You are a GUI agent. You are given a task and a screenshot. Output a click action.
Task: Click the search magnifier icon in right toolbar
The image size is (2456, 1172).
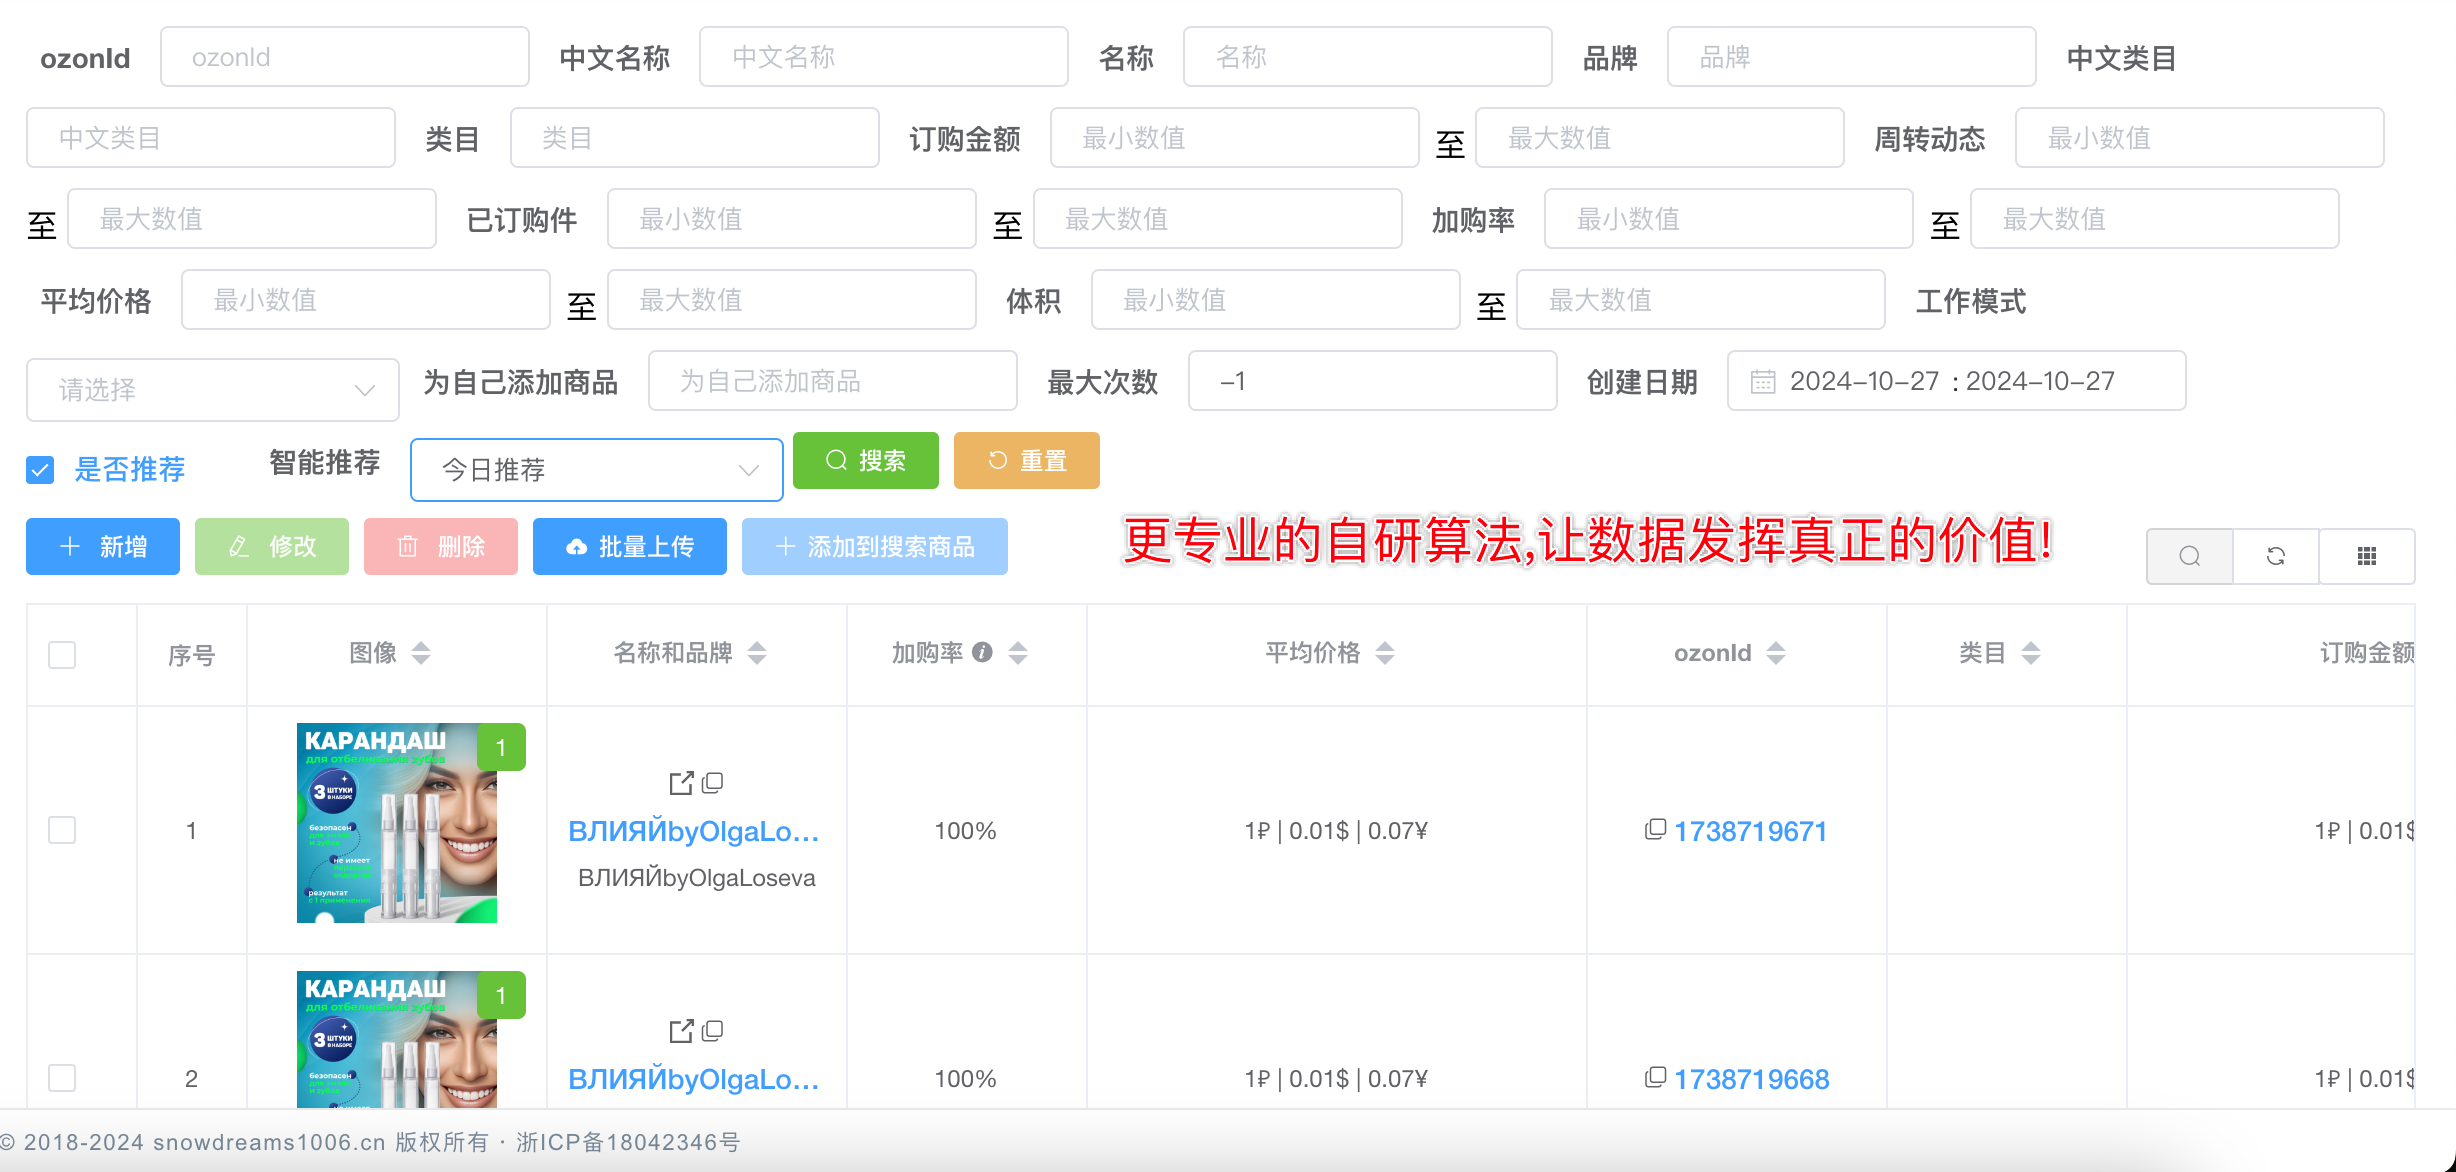(x=2189, y=556)
